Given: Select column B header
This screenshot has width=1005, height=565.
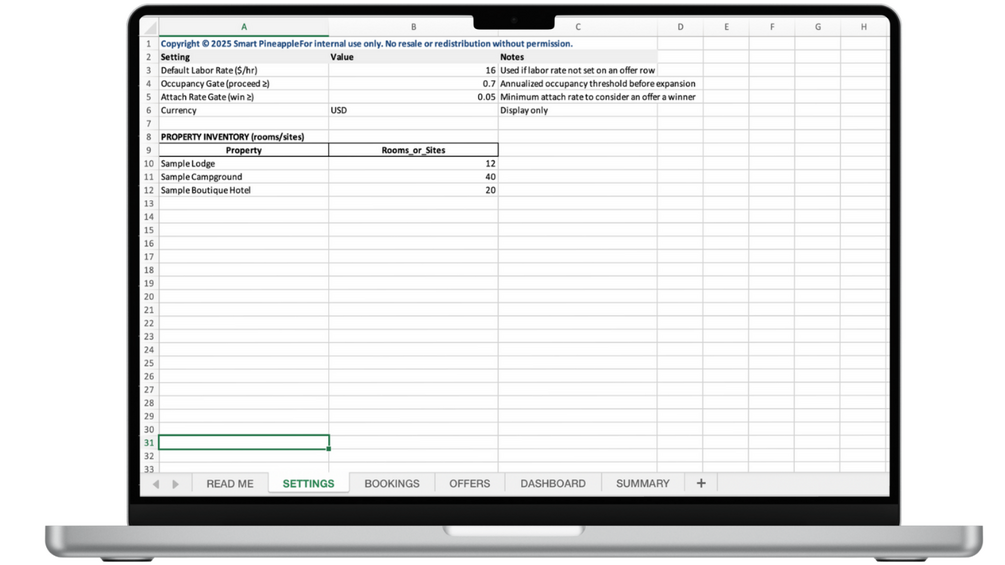Looking at the screenshot, I should (x=413, y=27).
